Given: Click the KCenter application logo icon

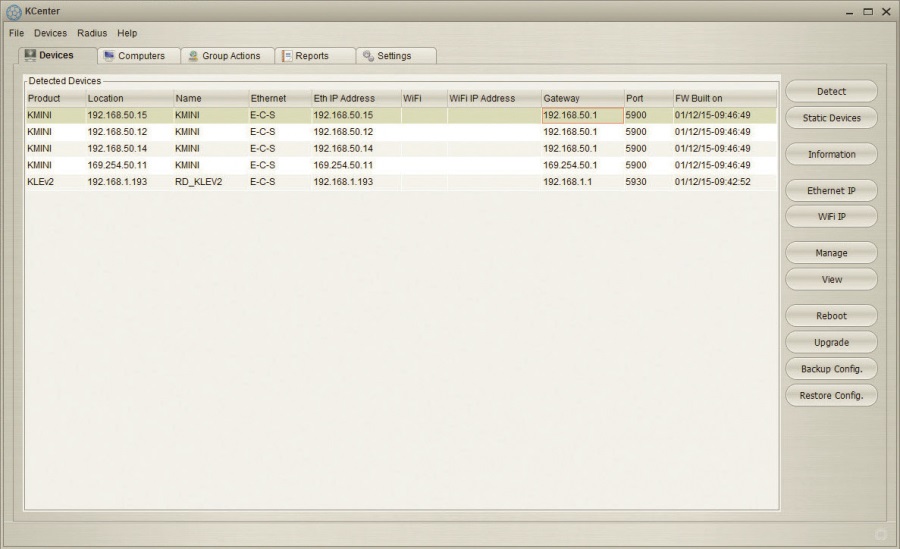Looking at the screenshot, I should pos(14,11).
